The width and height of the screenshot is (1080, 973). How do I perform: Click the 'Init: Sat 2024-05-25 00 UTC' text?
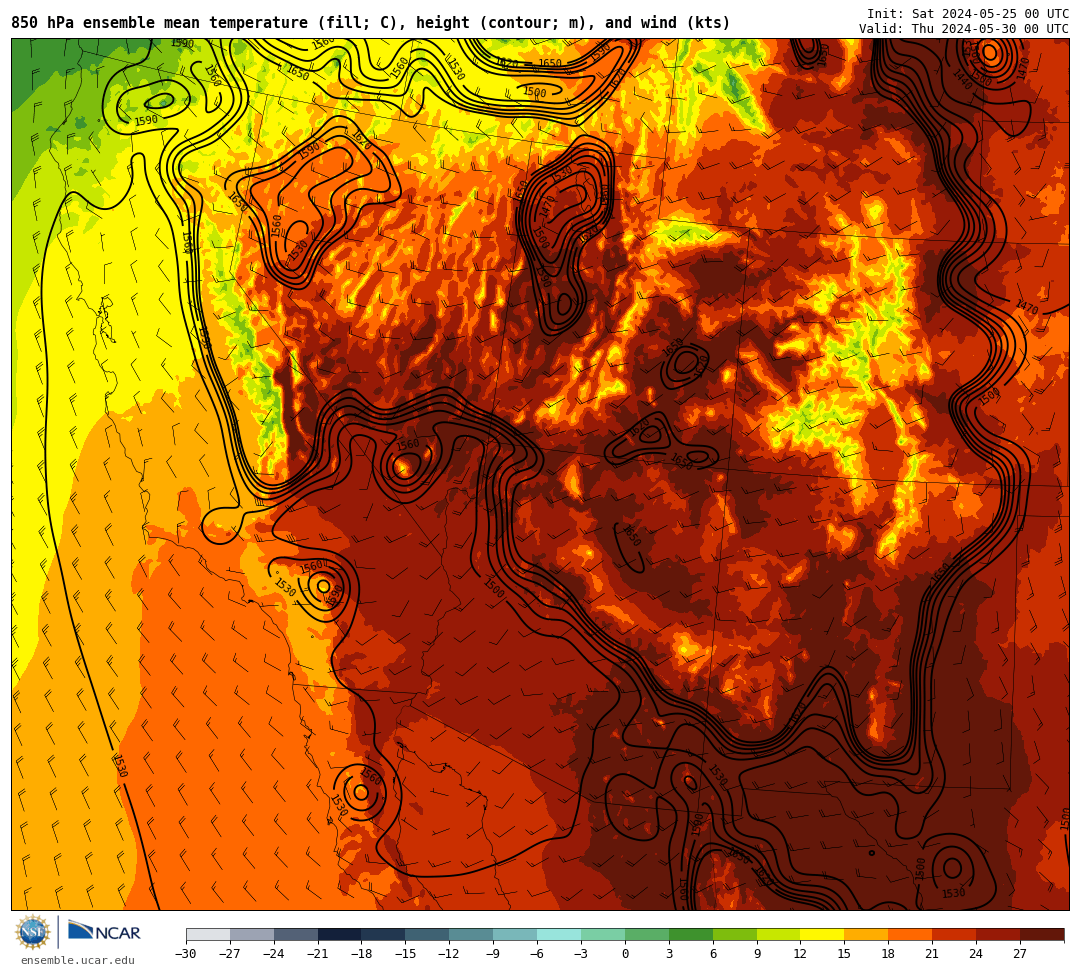click(x=968, y=14)
